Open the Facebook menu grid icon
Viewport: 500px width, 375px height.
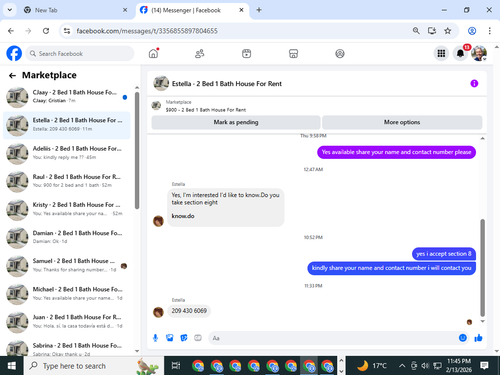tap(441, 53)
